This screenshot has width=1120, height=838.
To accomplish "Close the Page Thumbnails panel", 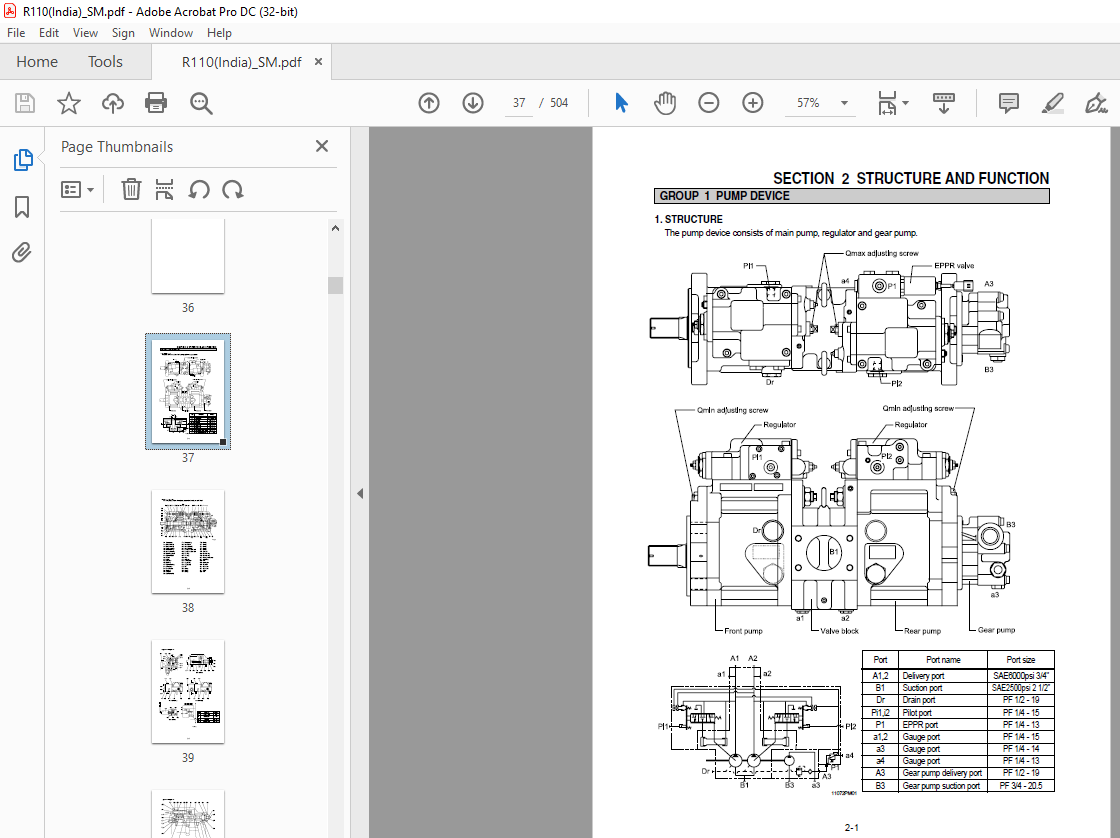I will pyautogui.click(x=322, y=146).
